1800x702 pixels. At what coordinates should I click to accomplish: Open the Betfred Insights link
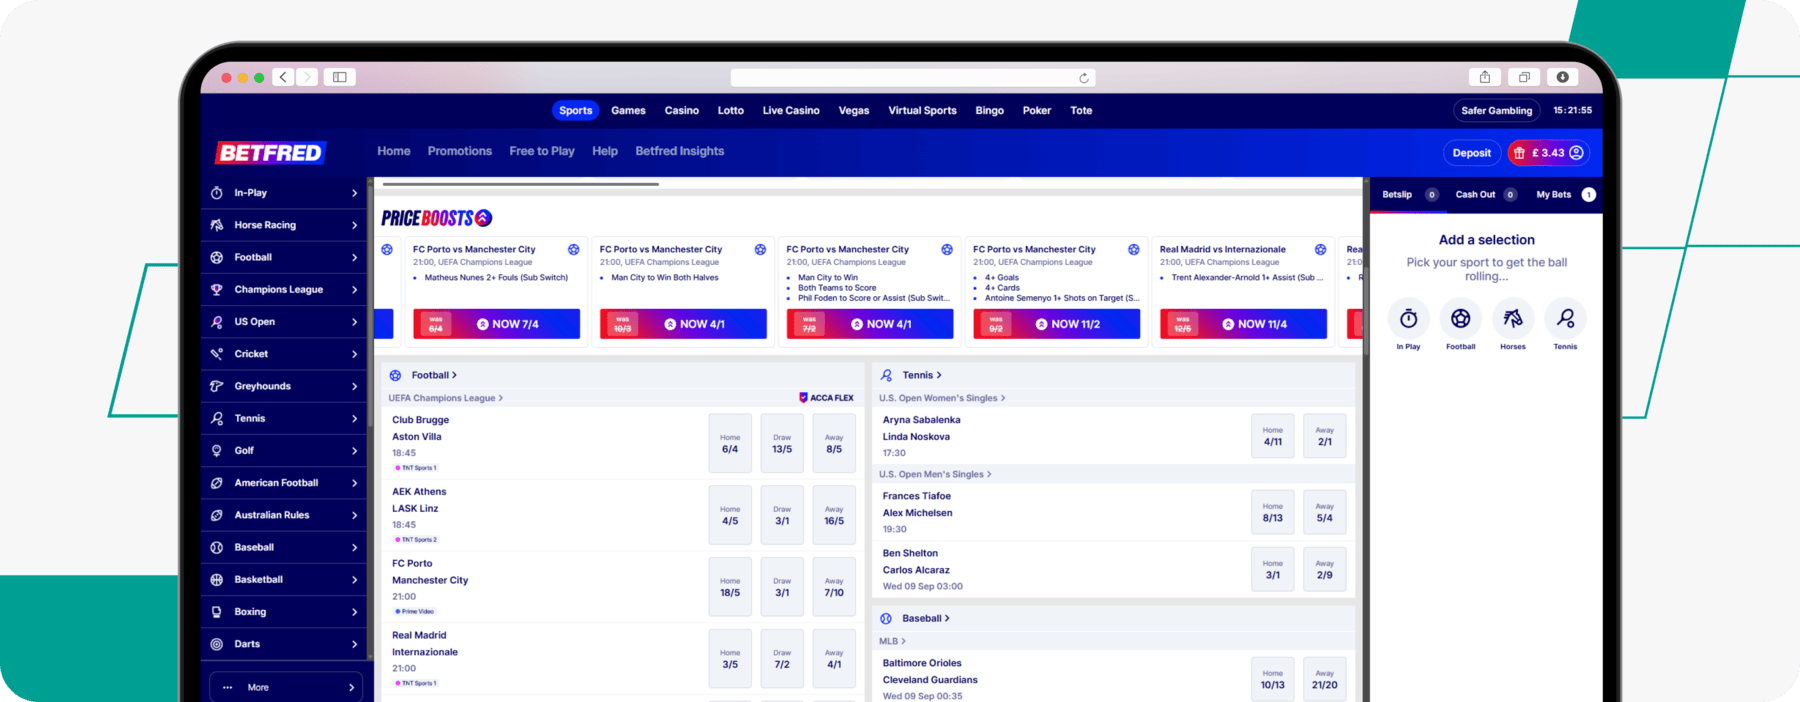click(x=680, y=151)
